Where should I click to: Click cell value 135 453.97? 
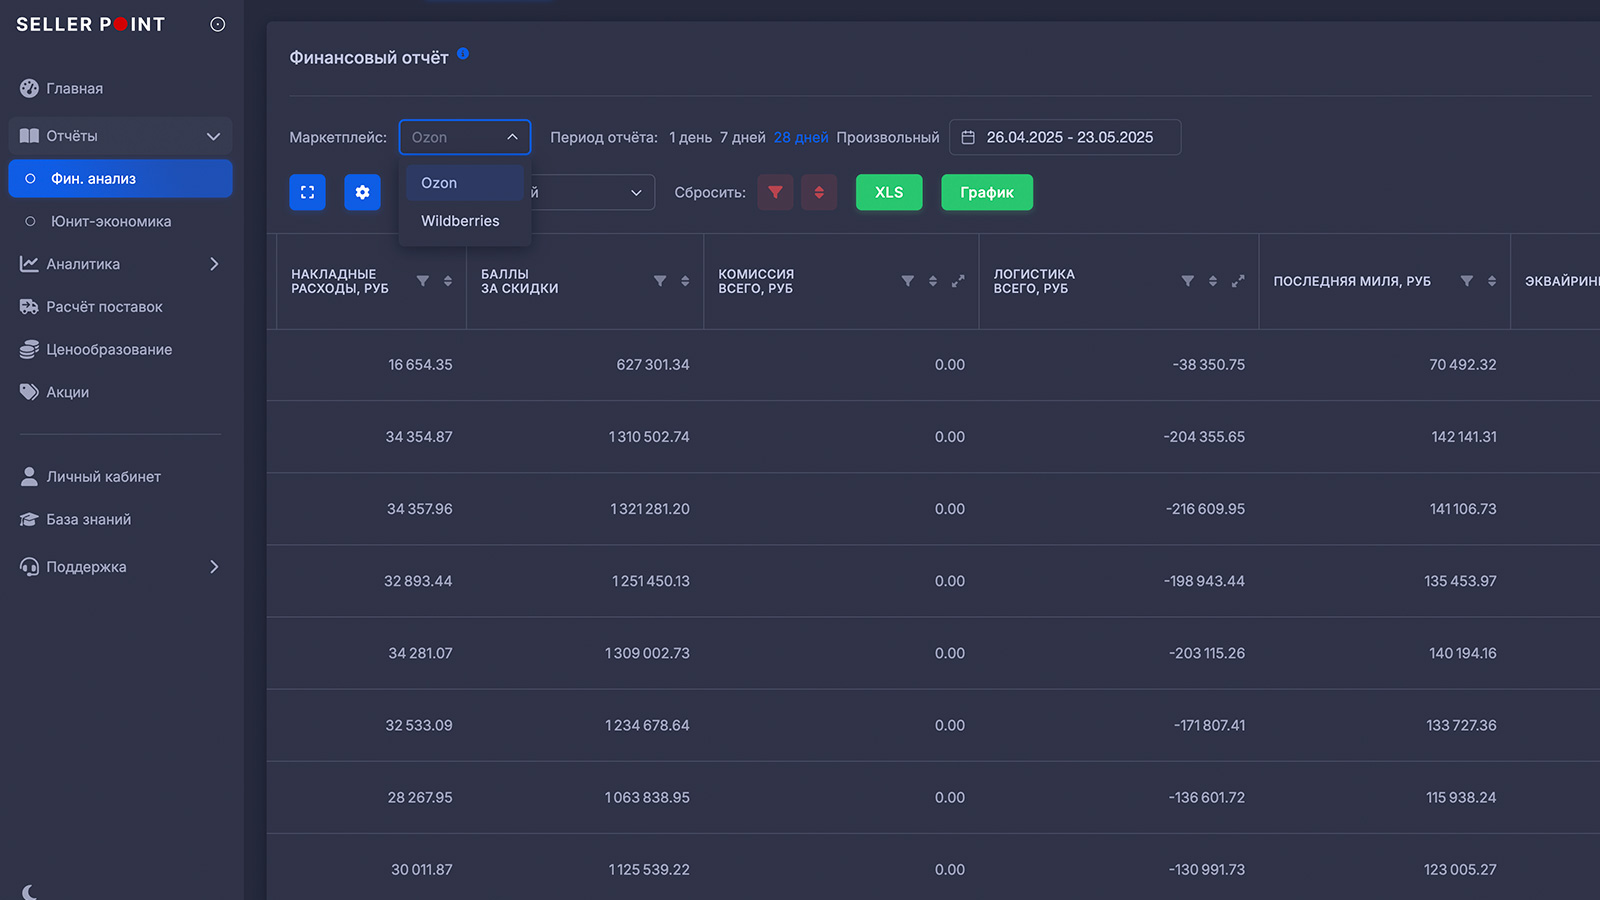coord(1460,581)
